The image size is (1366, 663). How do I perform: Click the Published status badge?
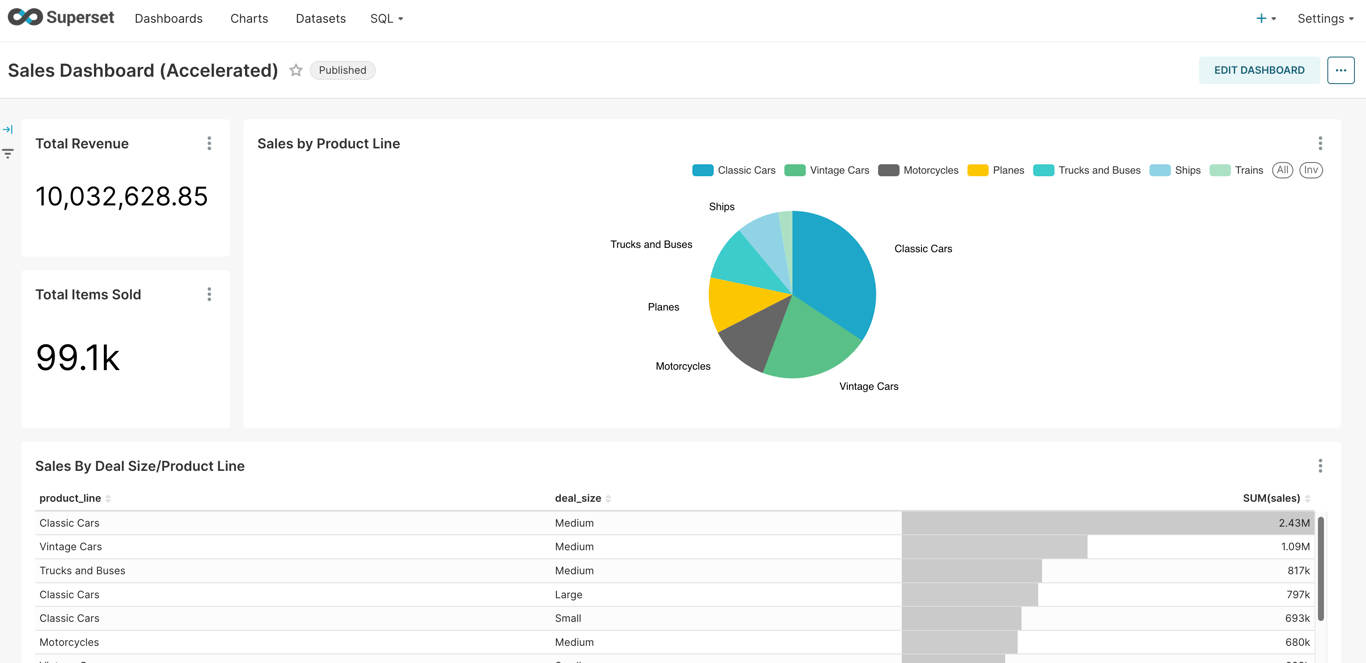342,70
